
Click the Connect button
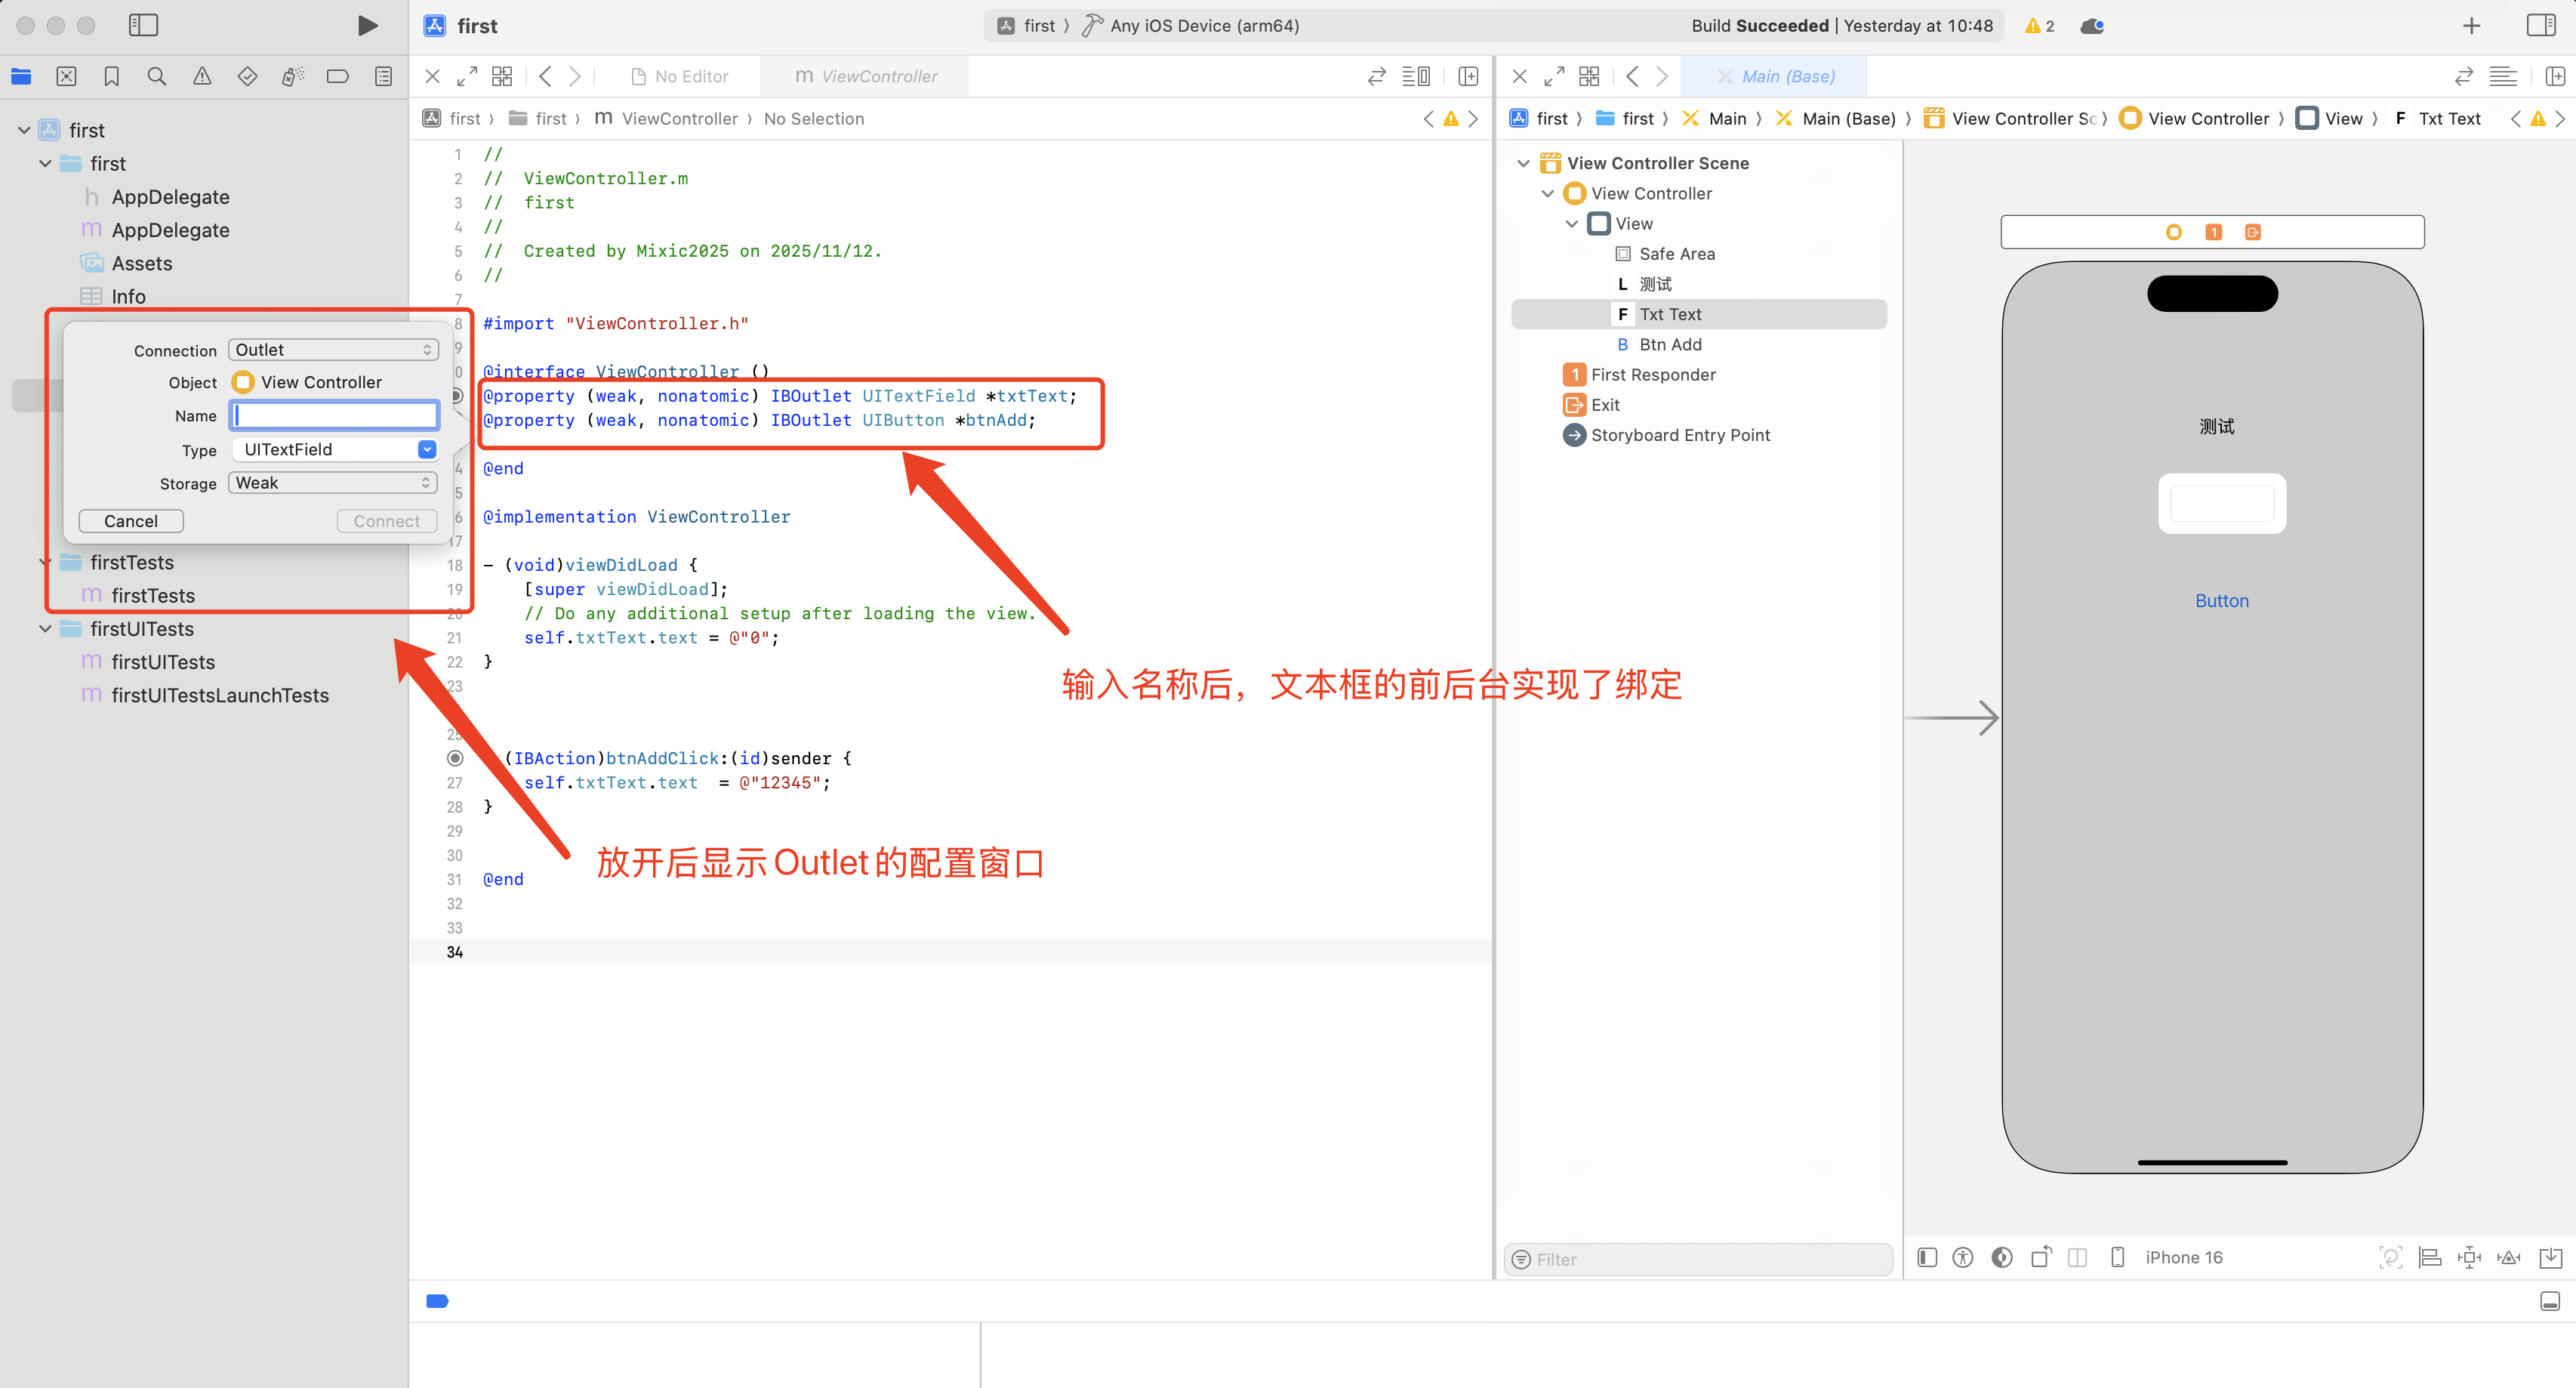(x=386, y=521)
